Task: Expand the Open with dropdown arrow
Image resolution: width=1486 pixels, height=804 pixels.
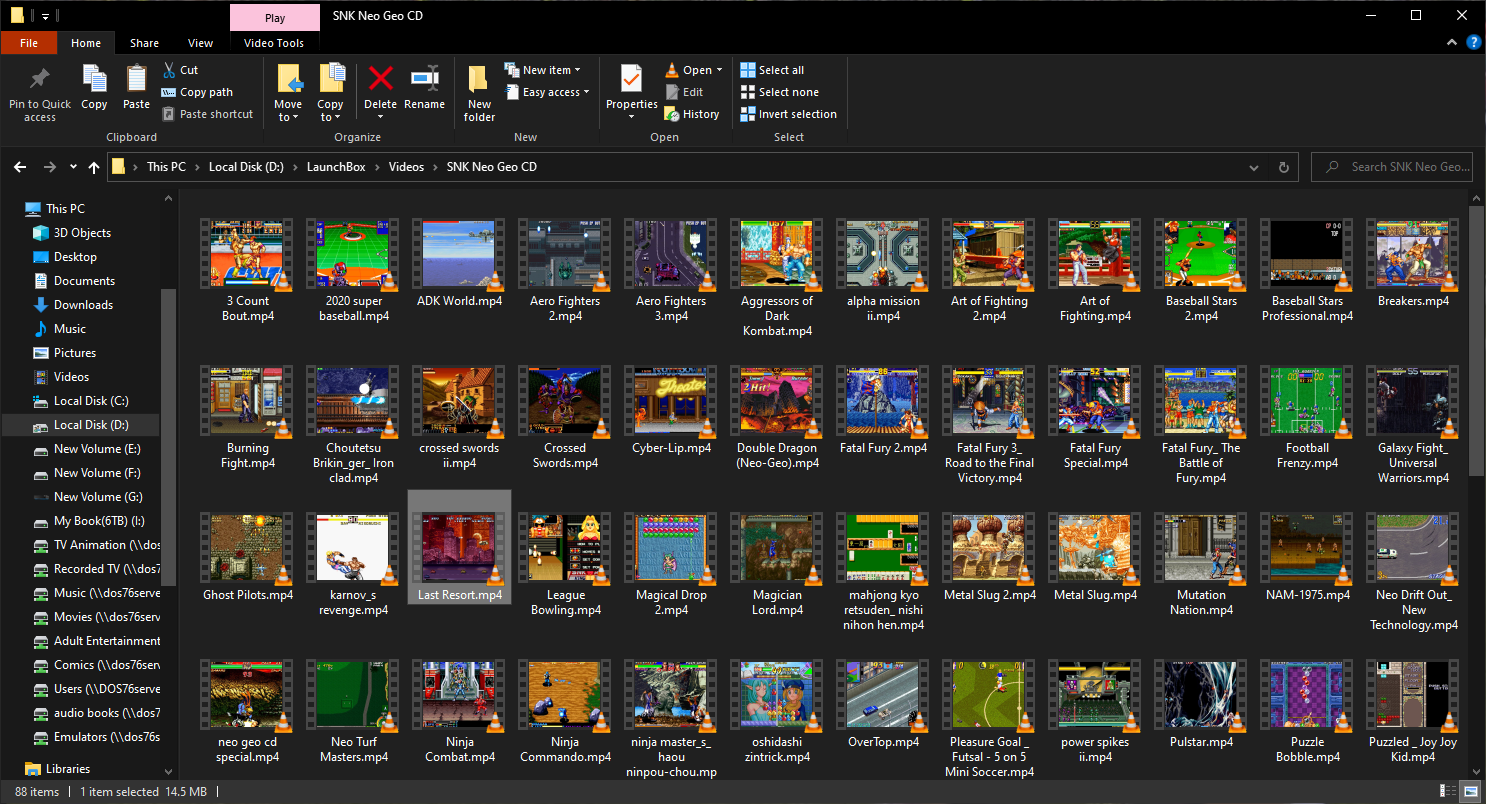Action: pyautogui.click(x=720, y=70)
